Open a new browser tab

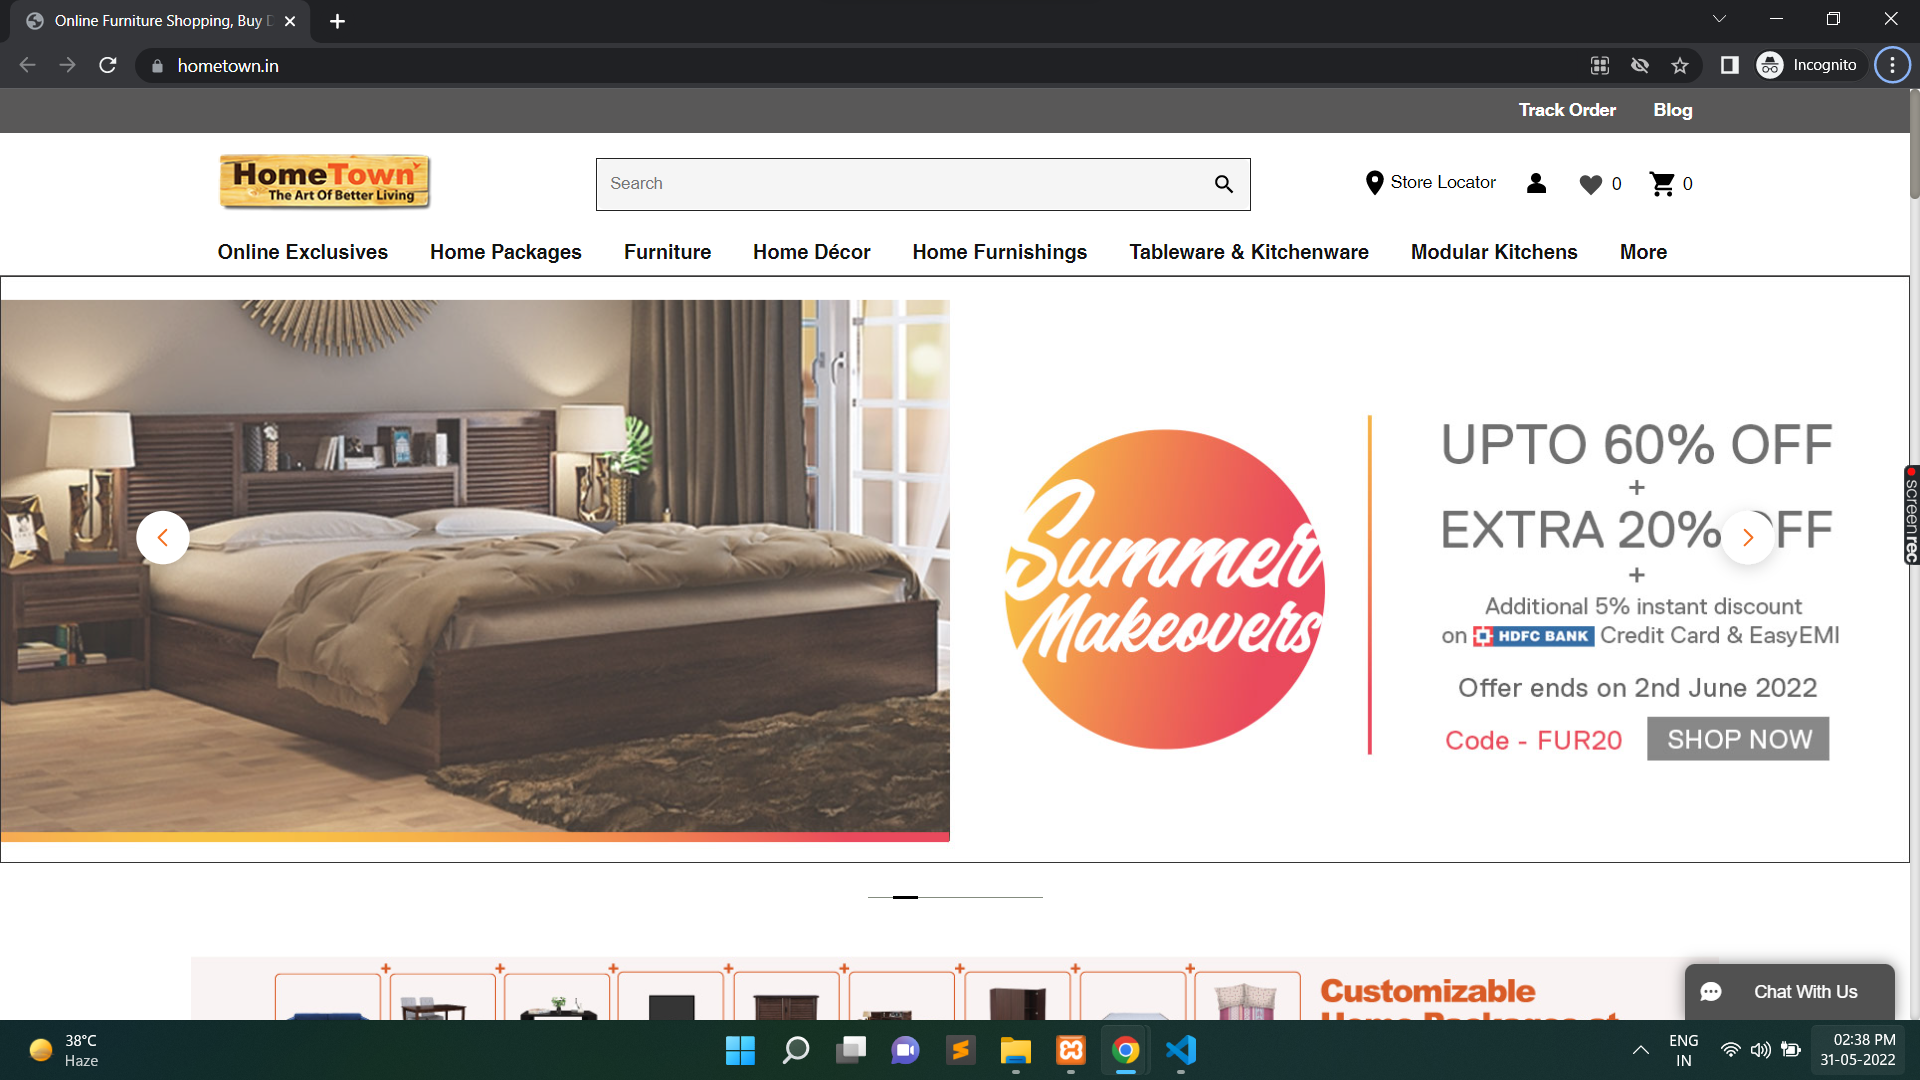click(337, 21)
